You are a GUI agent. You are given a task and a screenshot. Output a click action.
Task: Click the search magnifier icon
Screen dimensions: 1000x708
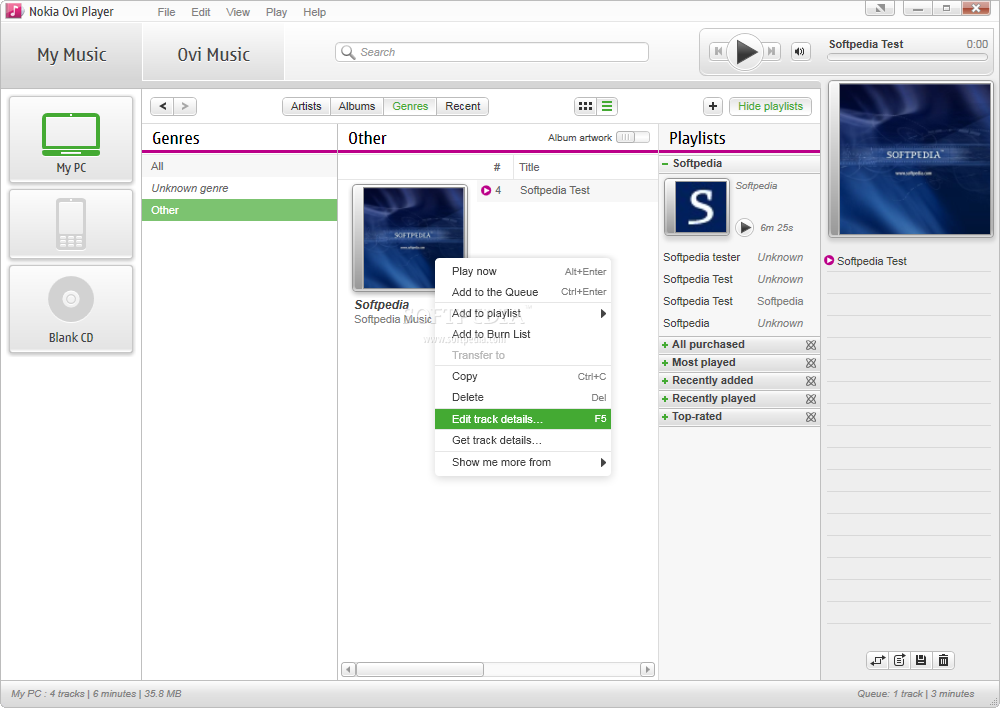pyautogui.click(x=348, y=52)
